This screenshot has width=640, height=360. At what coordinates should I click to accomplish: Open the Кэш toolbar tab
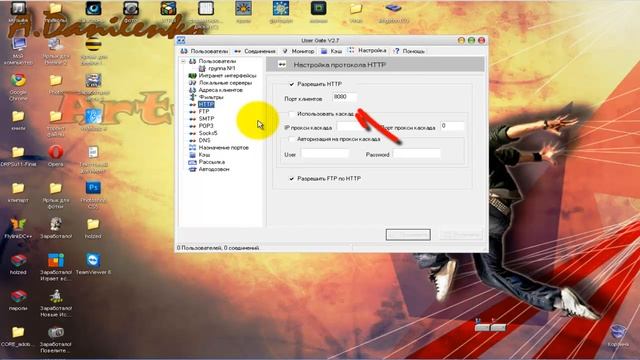[x=331, y=51]
